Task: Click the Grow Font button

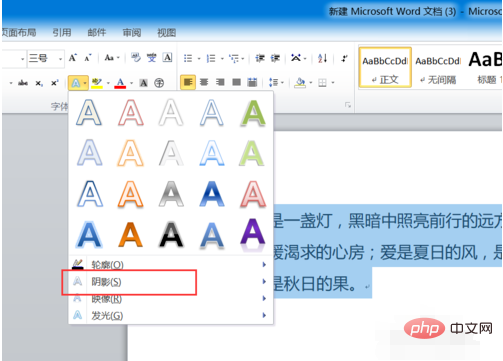Action: coord(73,58)
